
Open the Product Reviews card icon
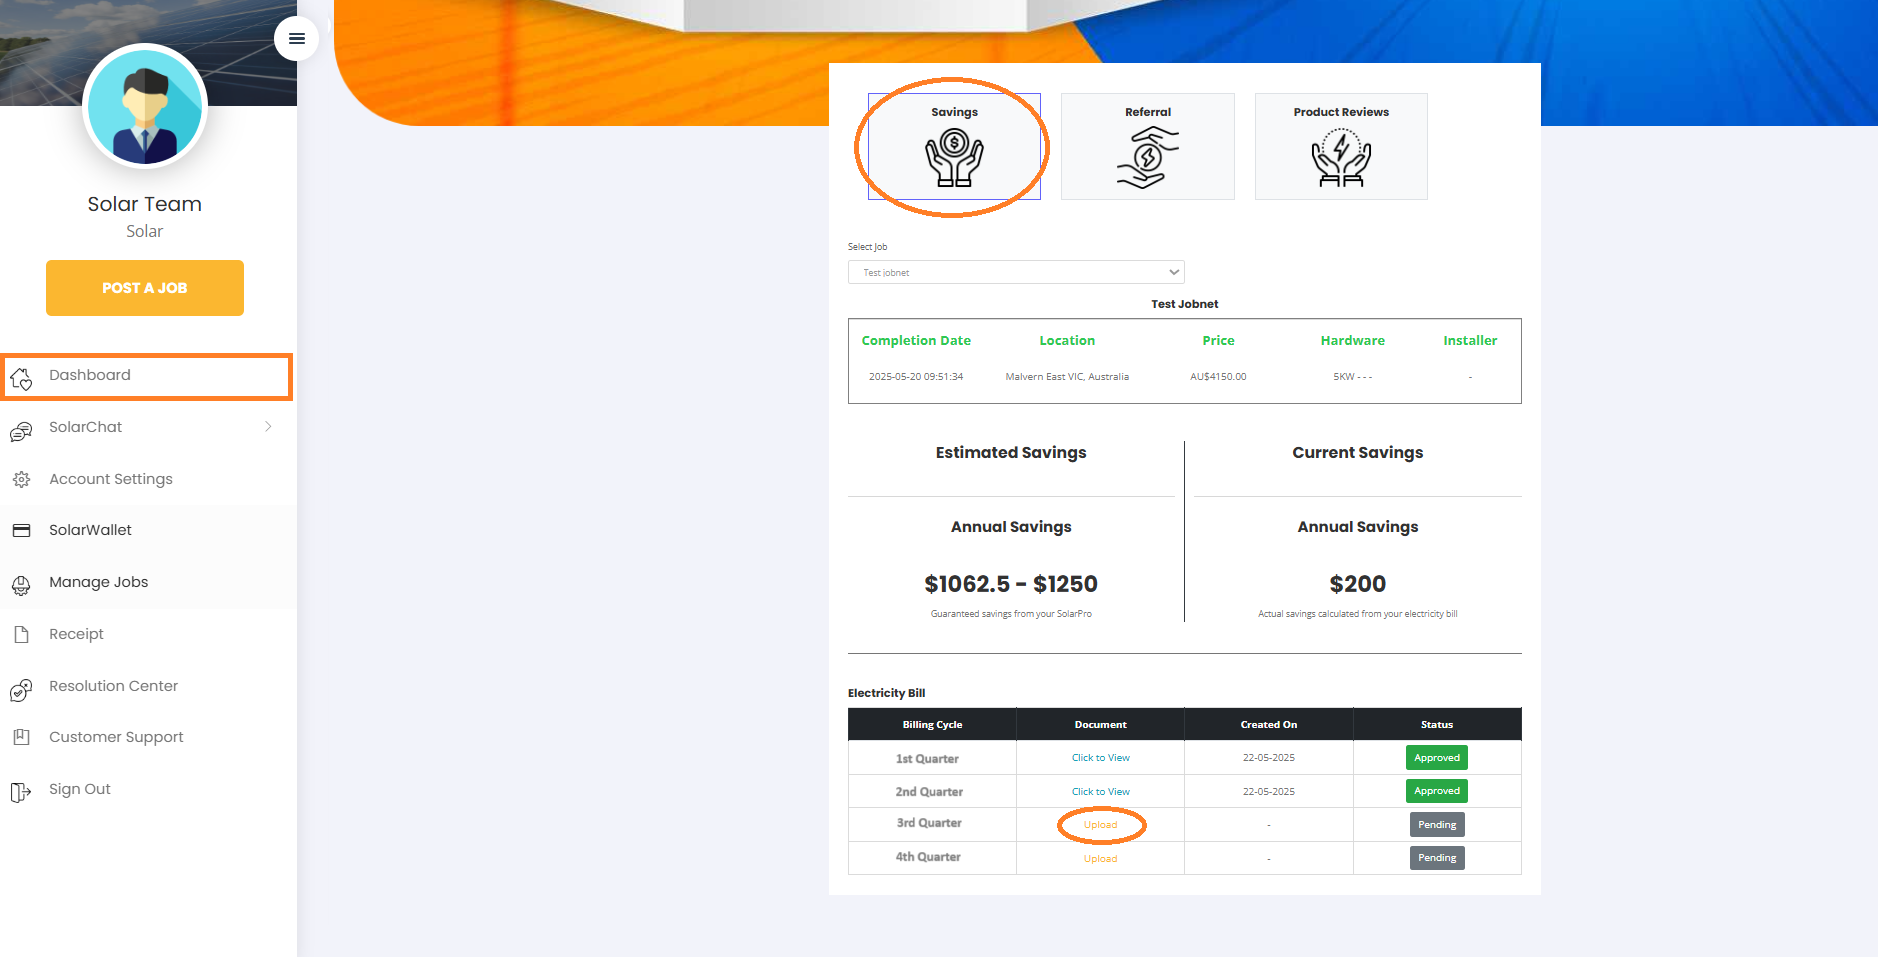1340,160
